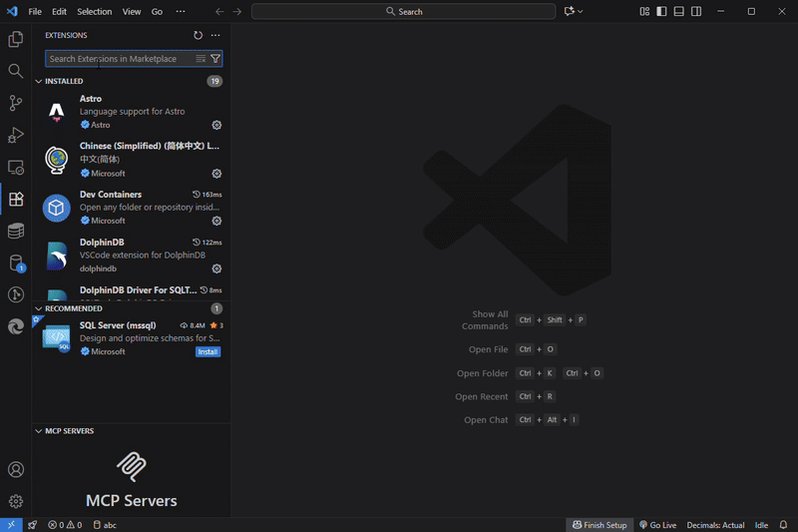
Task: Select the Astro extension entry
Action: pos(131,111)
